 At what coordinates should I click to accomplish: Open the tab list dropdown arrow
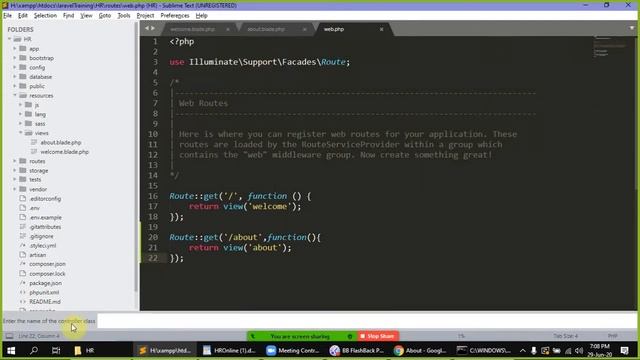(632, 28)
